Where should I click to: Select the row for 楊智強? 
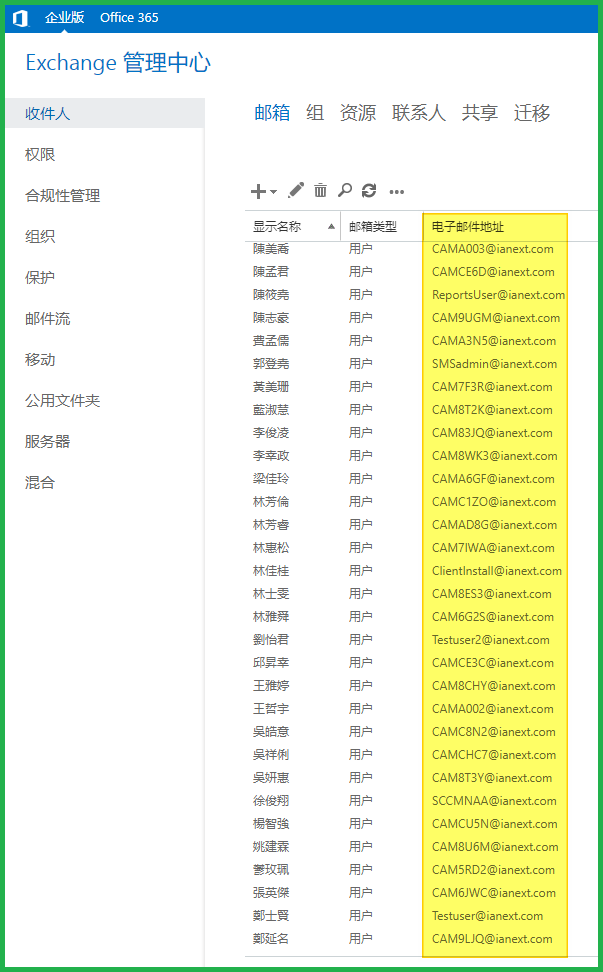421,824
